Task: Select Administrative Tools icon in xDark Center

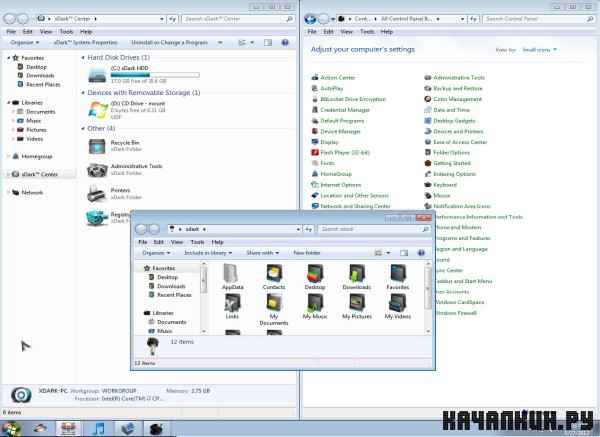Action: pyautogui.click(x=97, y=170)
